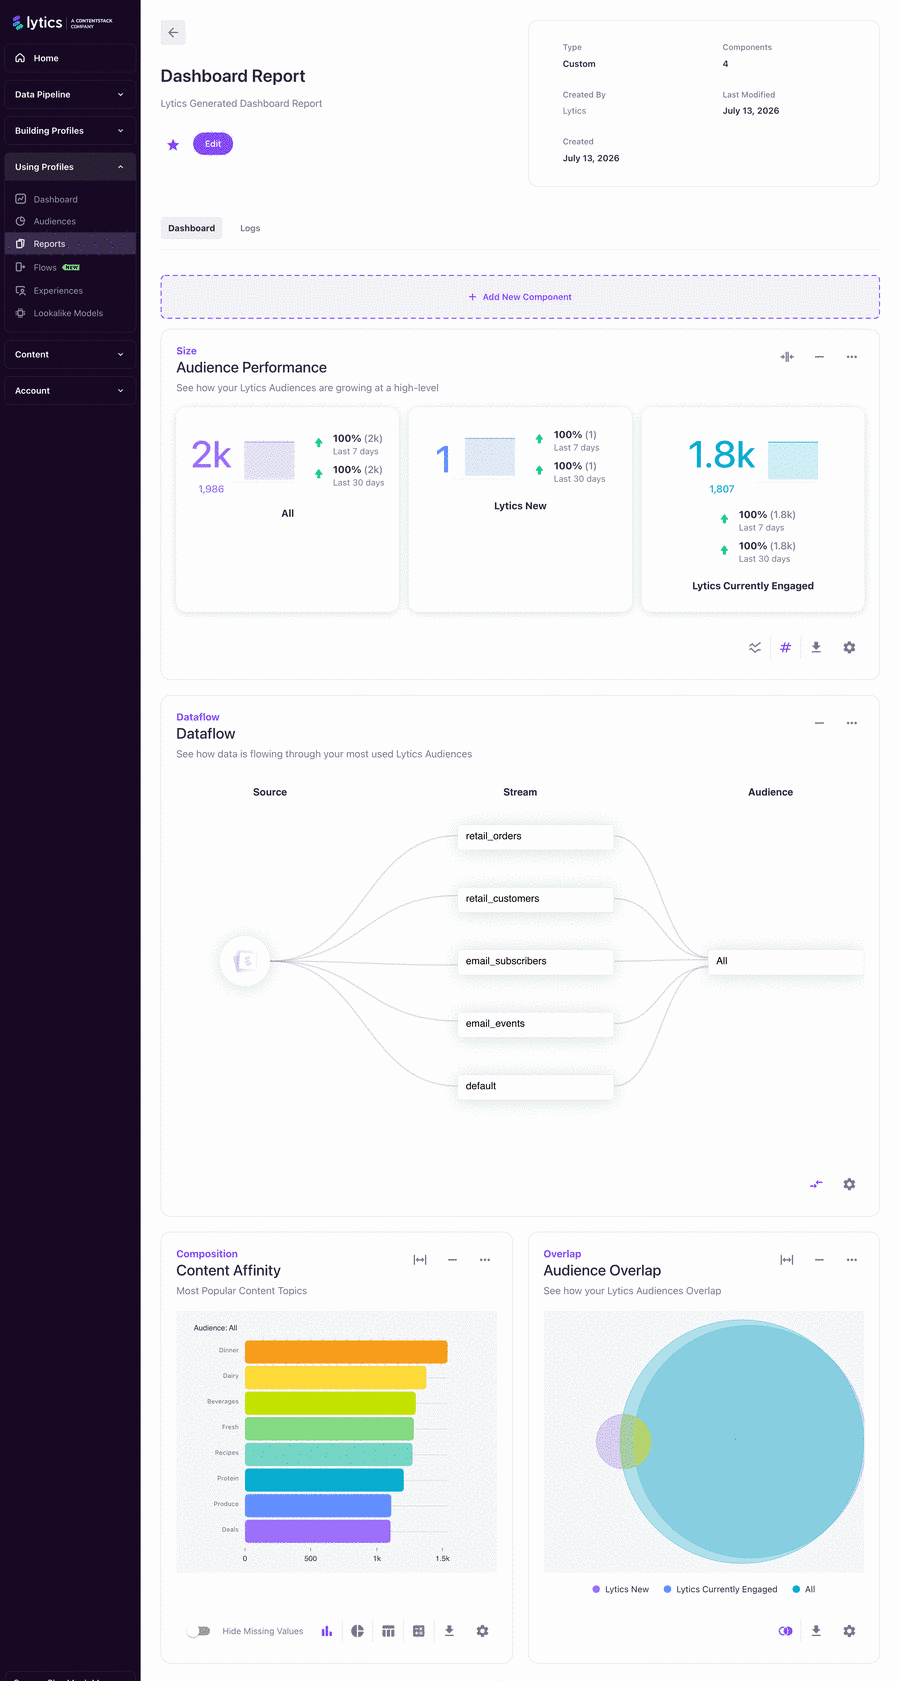
Task: Open Audiences in the sidebar
Action: click(70, 221)
